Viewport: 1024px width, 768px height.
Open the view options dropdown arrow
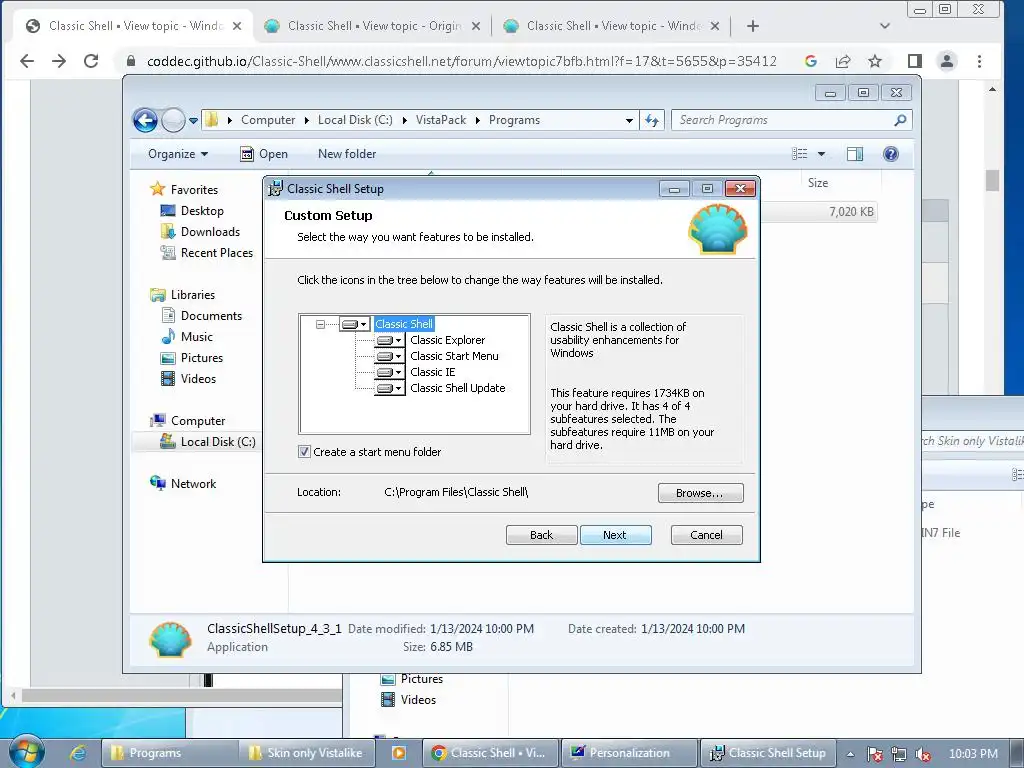[x=822, y=154]
